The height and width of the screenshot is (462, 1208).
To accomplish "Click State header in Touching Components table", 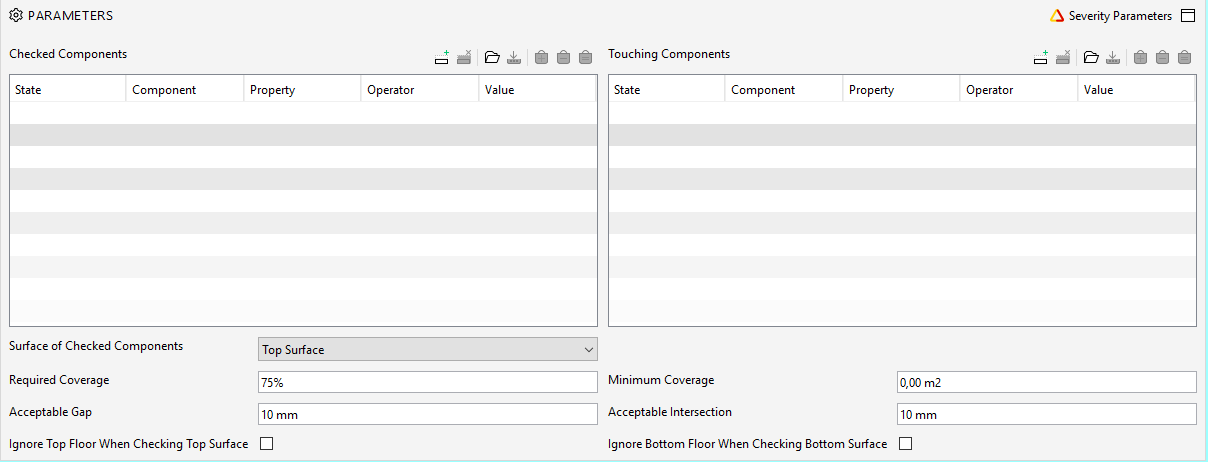I will coord(667,90).
